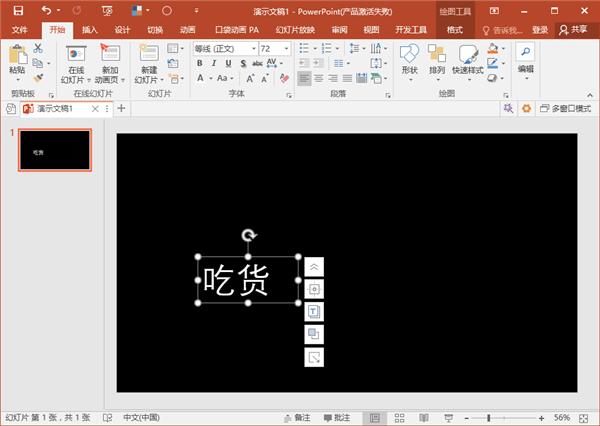Insert an online slide (在线幻灯片)
This screenshot has height=426, width=600.
[x=75, y=64]
